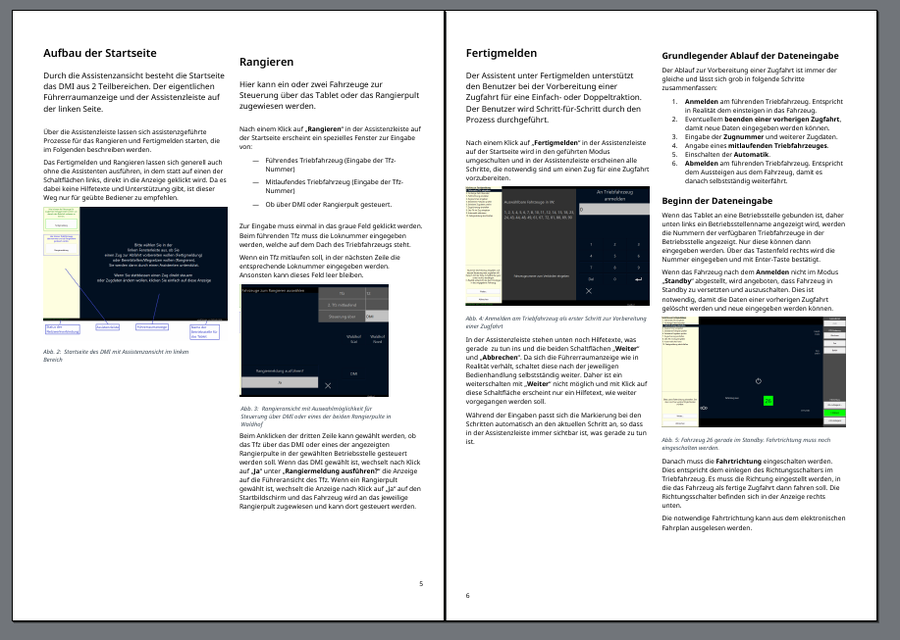Viewport: 900px width, 640px height.
Task: Click the "Ja" button in Rangieransicht figure
Action: [x=280, y=383]
